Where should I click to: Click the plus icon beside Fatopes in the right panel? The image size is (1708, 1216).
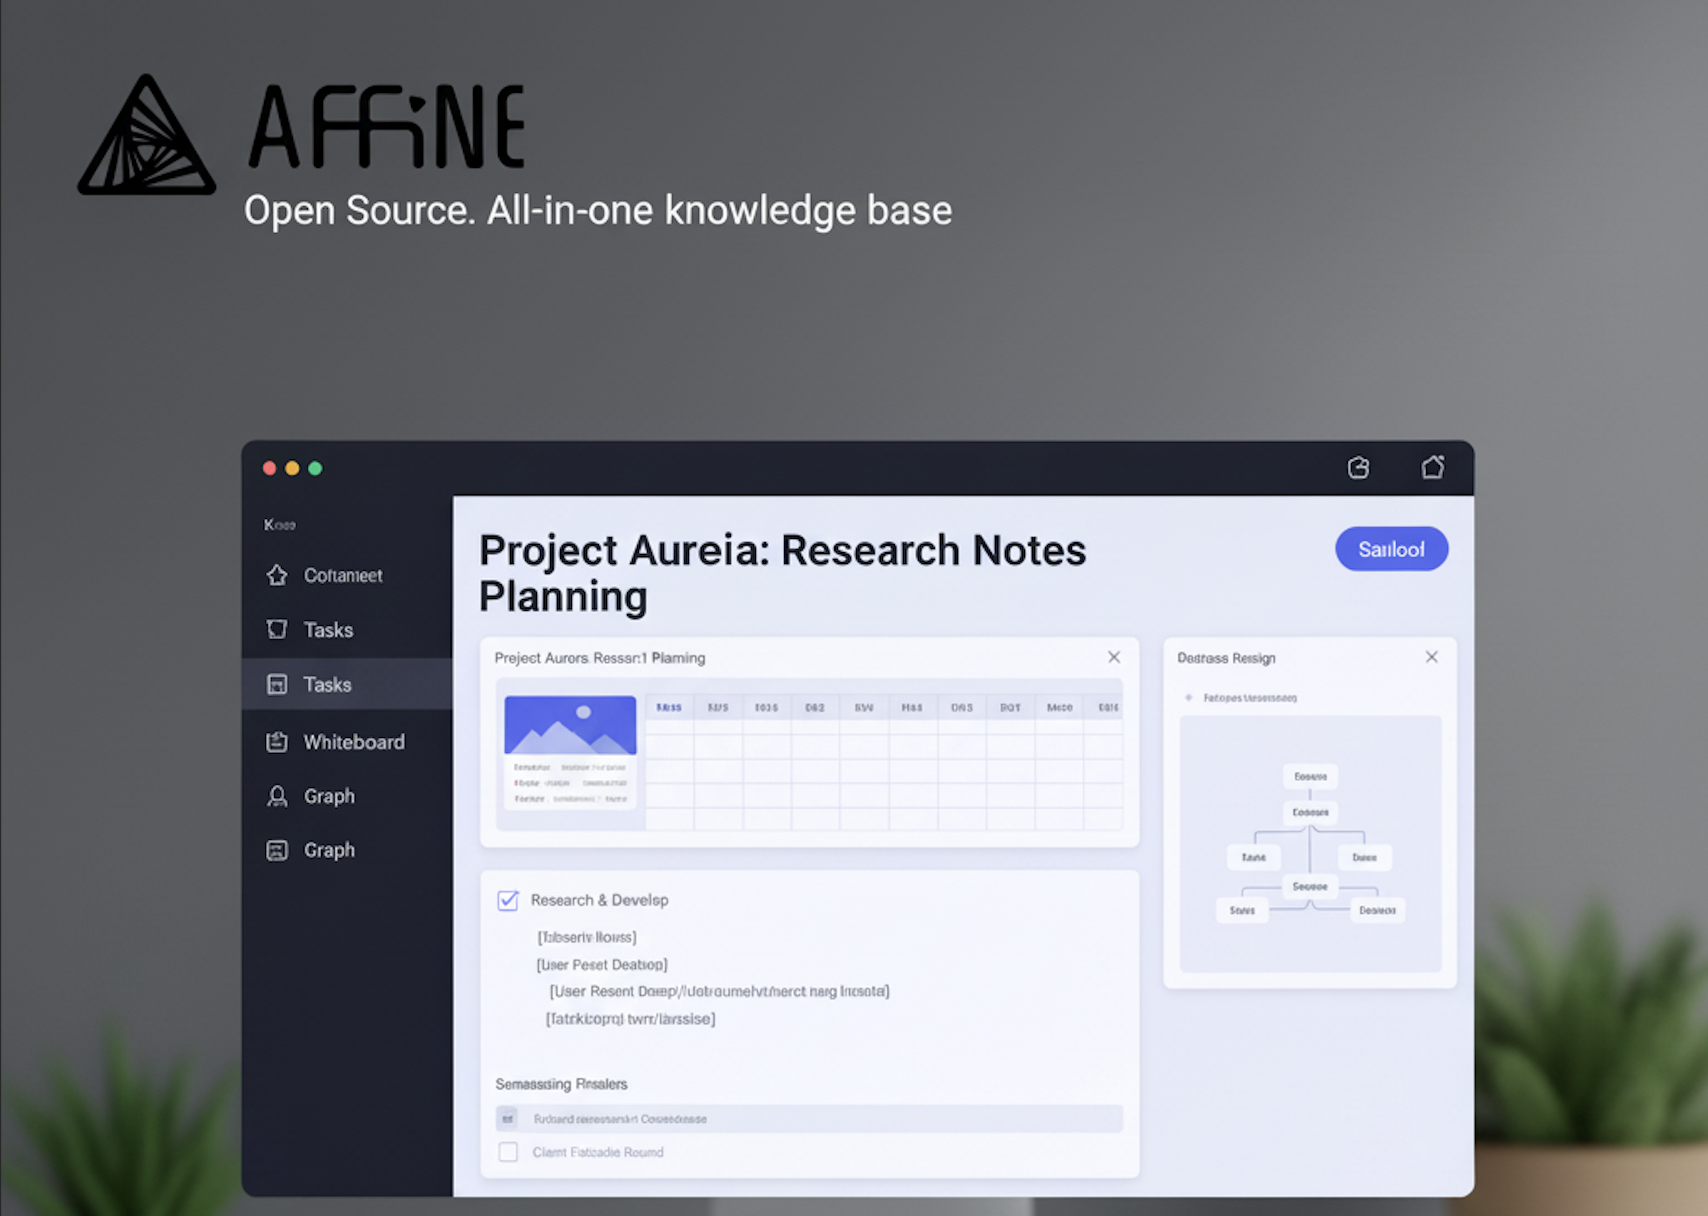(x=1189, y=698)
